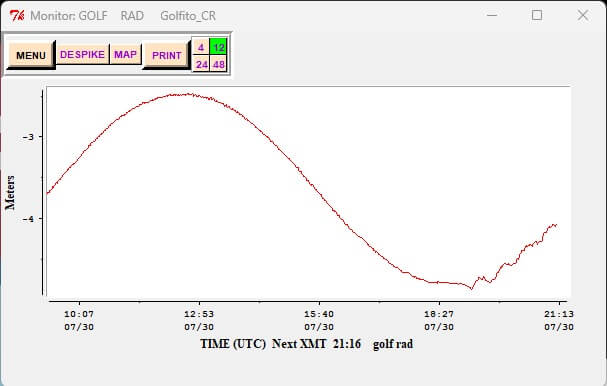Screen dimensions: 607x386
Task: Click the PRINT button
Action: point(166,55)
